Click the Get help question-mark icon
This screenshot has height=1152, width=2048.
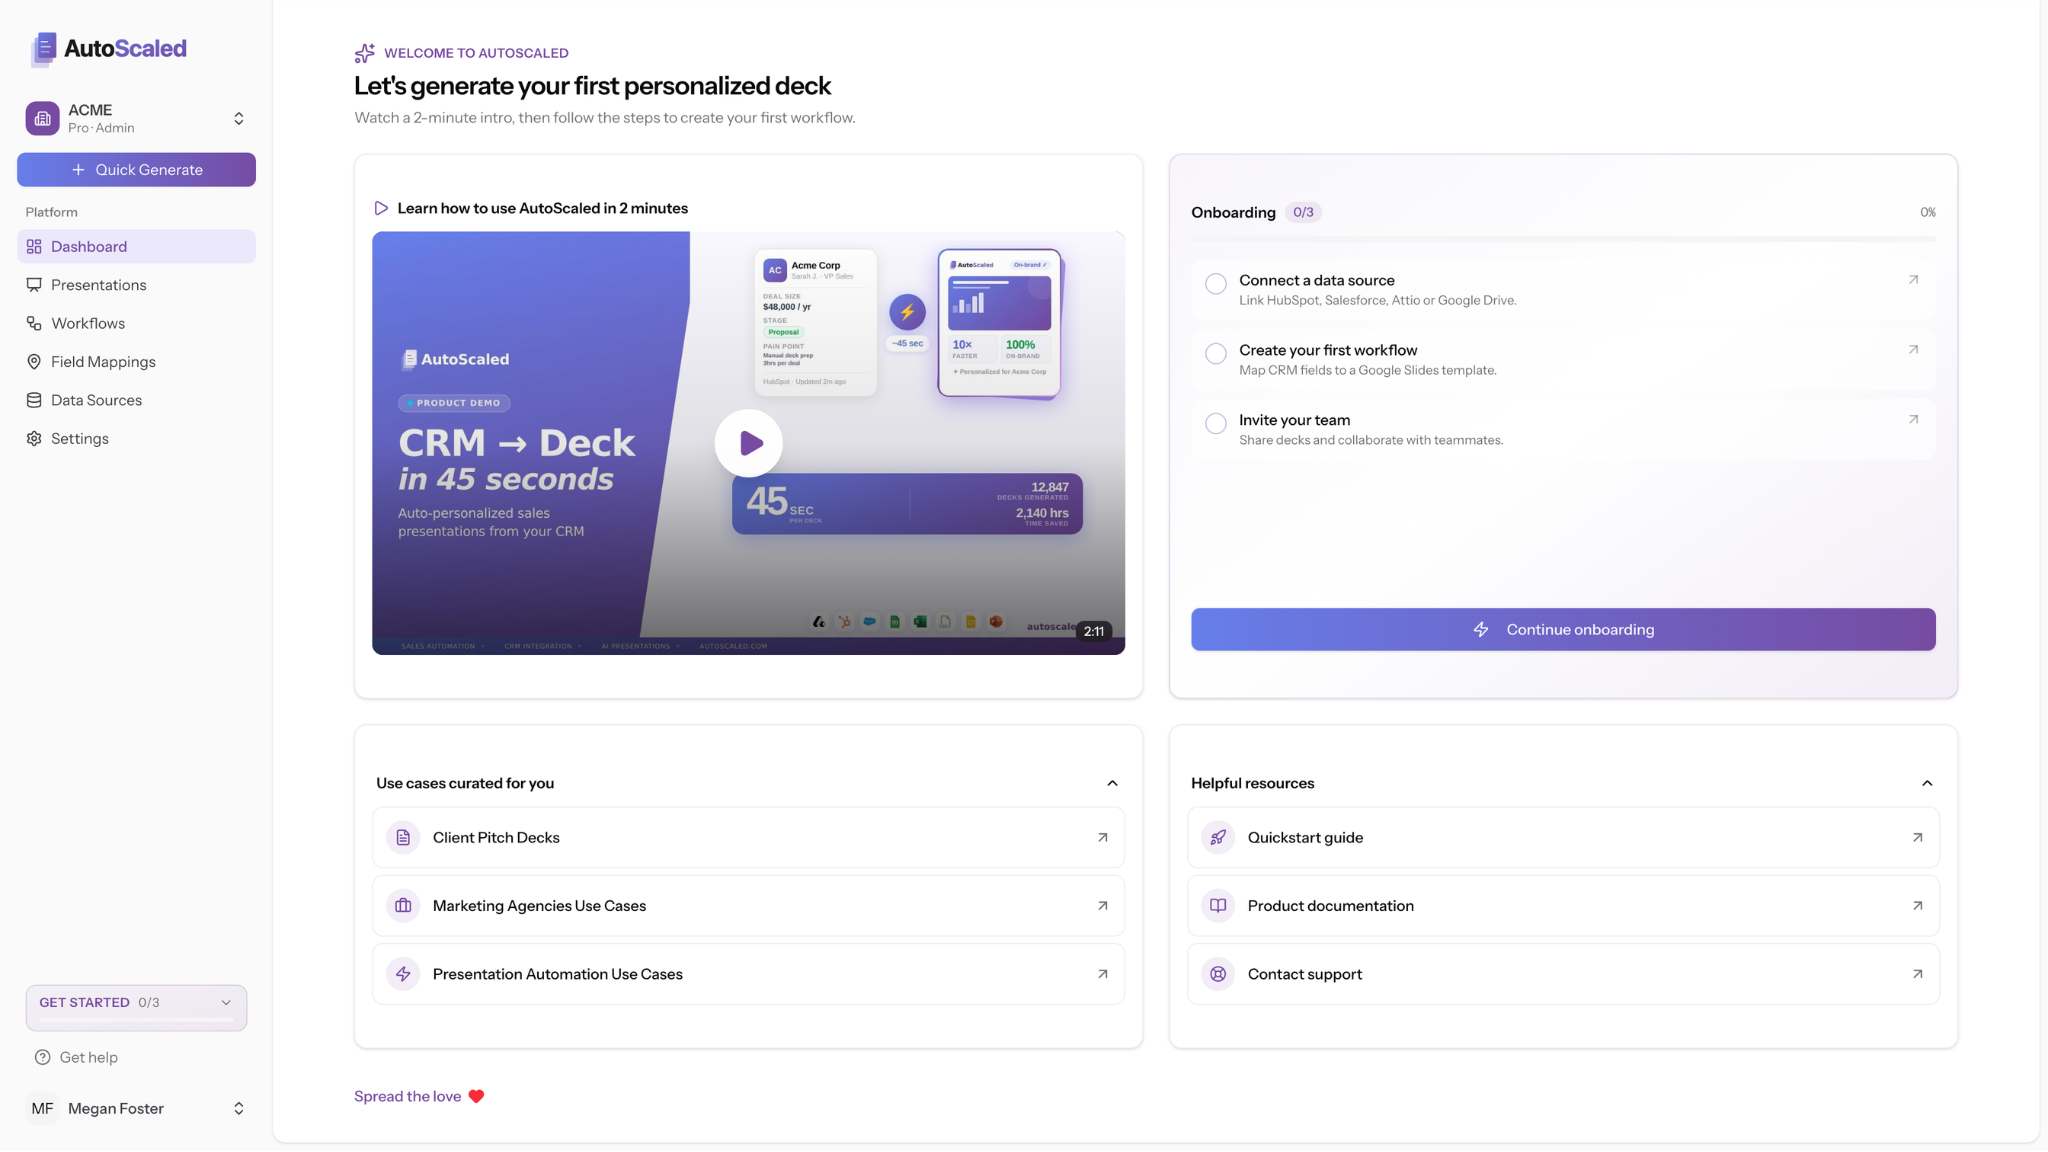(42, 1057)
